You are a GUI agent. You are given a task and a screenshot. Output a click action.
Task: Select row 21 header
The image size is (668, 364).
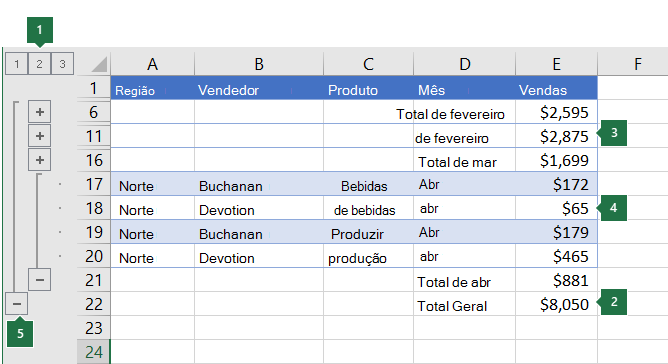(94, 280)
